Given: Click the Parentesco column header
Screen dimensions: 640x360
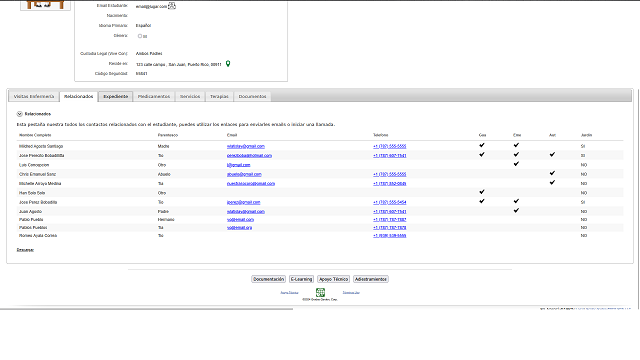Looking at the screenshot, I should [x=168, y=135].
